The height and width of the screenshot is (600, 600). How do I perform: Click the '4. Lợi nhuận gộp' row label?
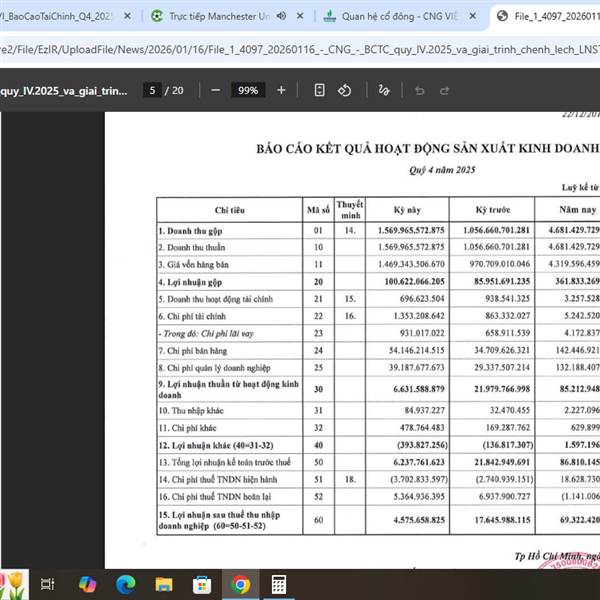click(190, 282)
